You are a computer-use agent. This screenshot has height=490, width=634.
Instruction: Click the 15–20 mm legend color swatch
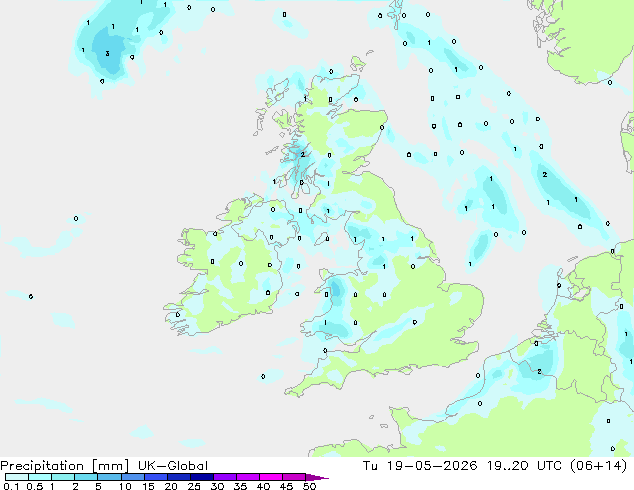(156, 477)
